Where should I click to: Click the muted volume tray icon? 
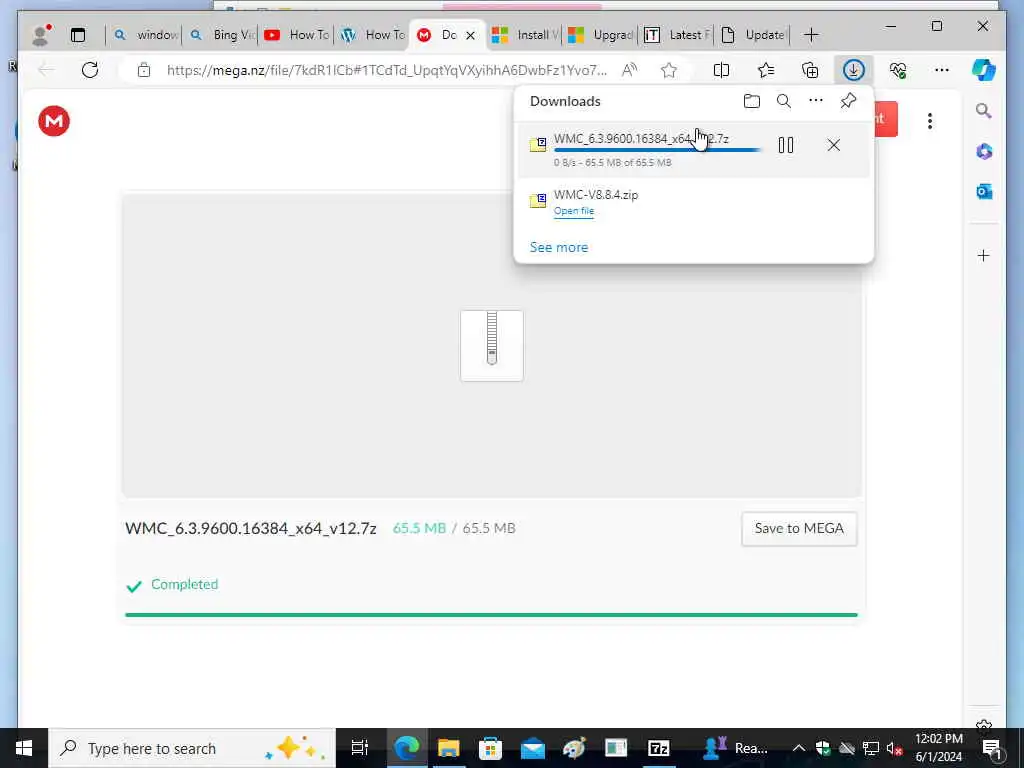coord(894,748)
